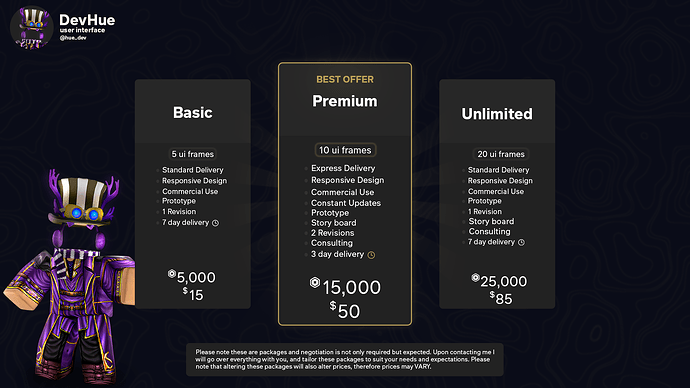Click the purple-suited Roblox character
Screen dimensions: 690x388
pyautogui.click(x=70, y=277)
